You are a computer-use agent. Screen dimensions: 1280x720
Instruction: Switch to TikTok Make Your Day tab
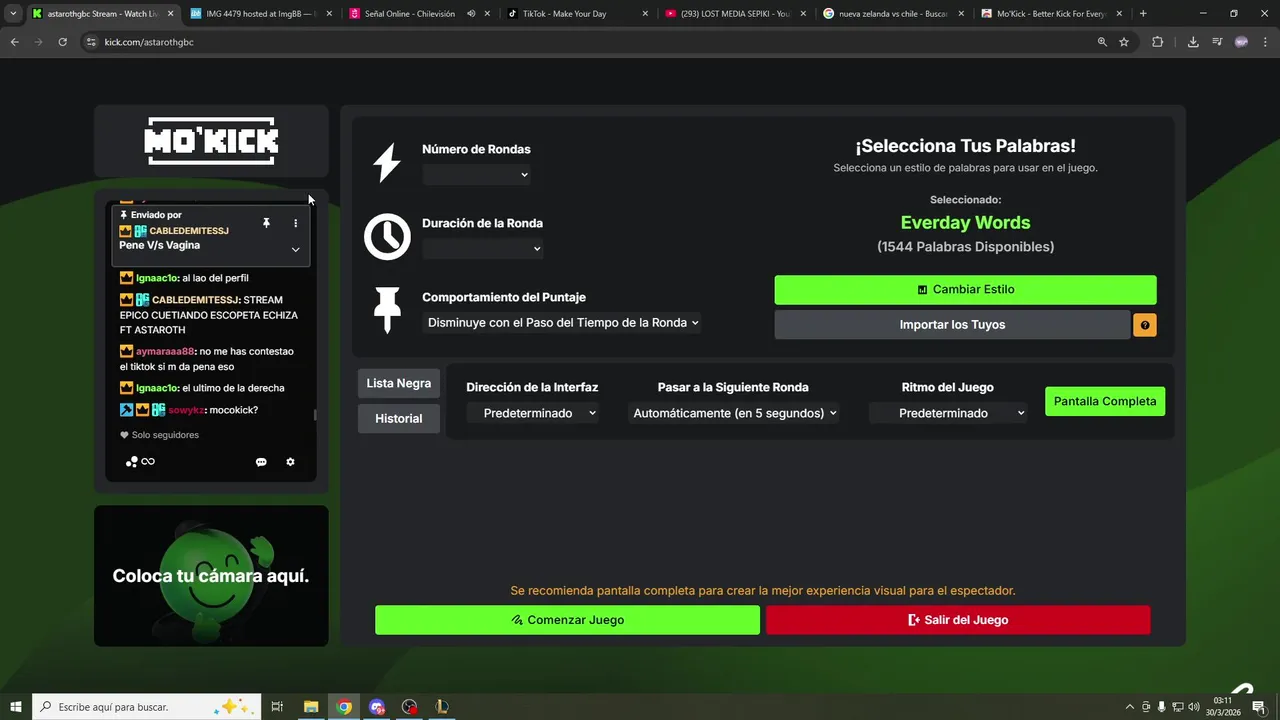click(578, 14)
